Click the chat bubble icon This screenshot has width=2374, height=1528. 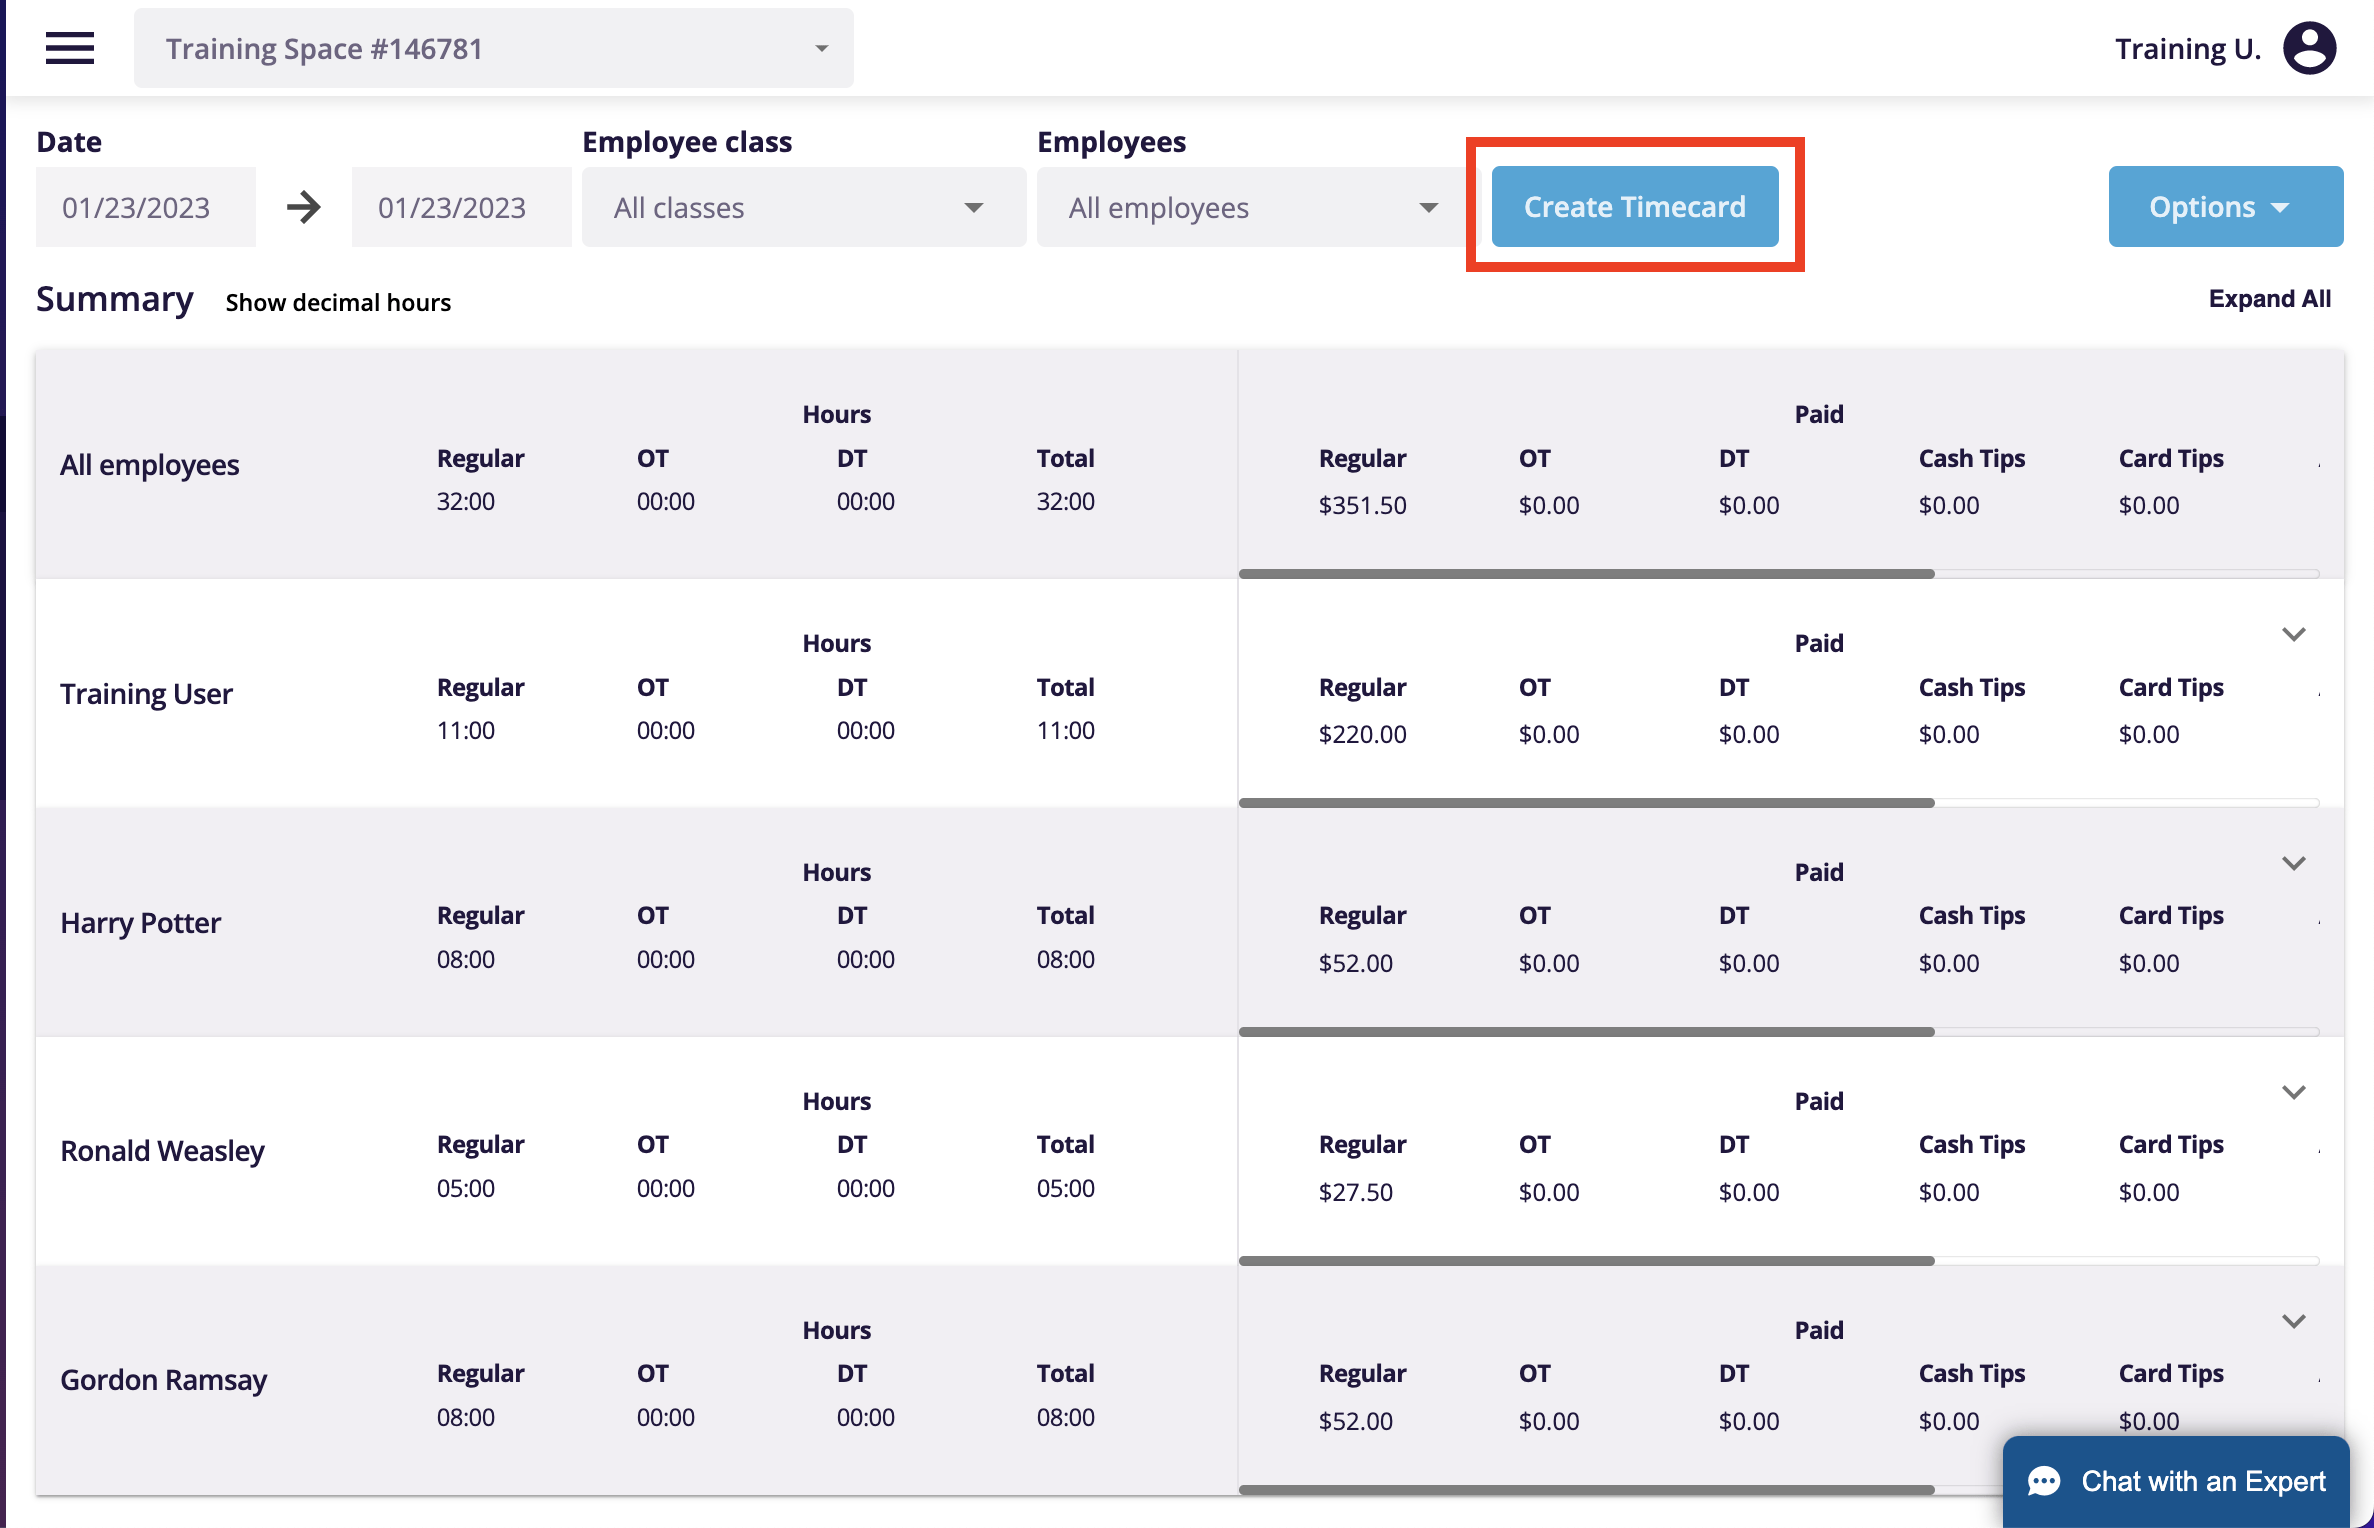pos(2044,1481)
